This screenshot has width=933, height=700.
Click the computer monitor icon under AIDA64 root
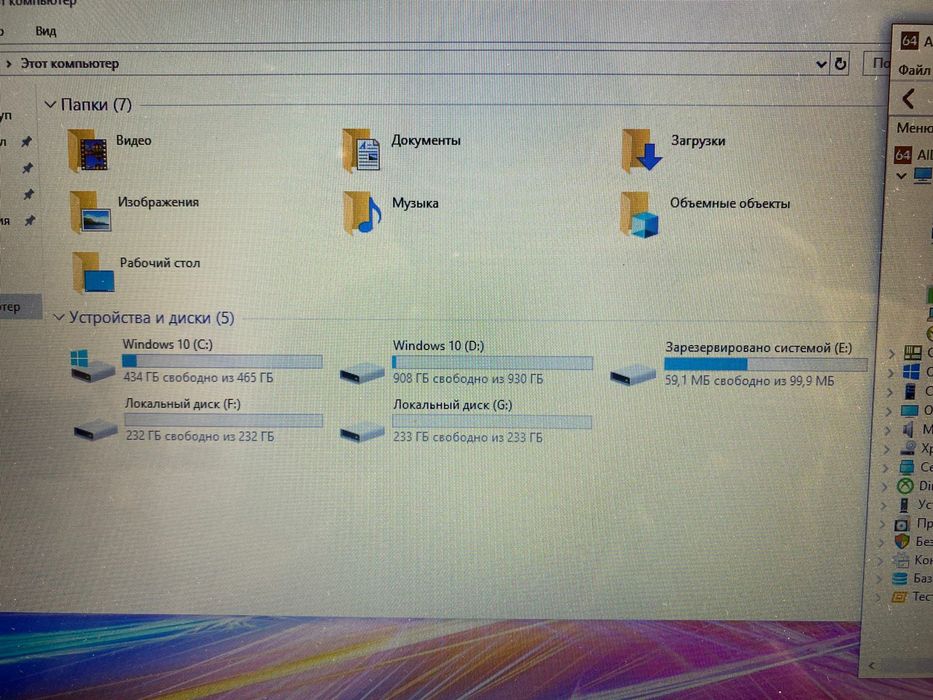coord(923,175)
